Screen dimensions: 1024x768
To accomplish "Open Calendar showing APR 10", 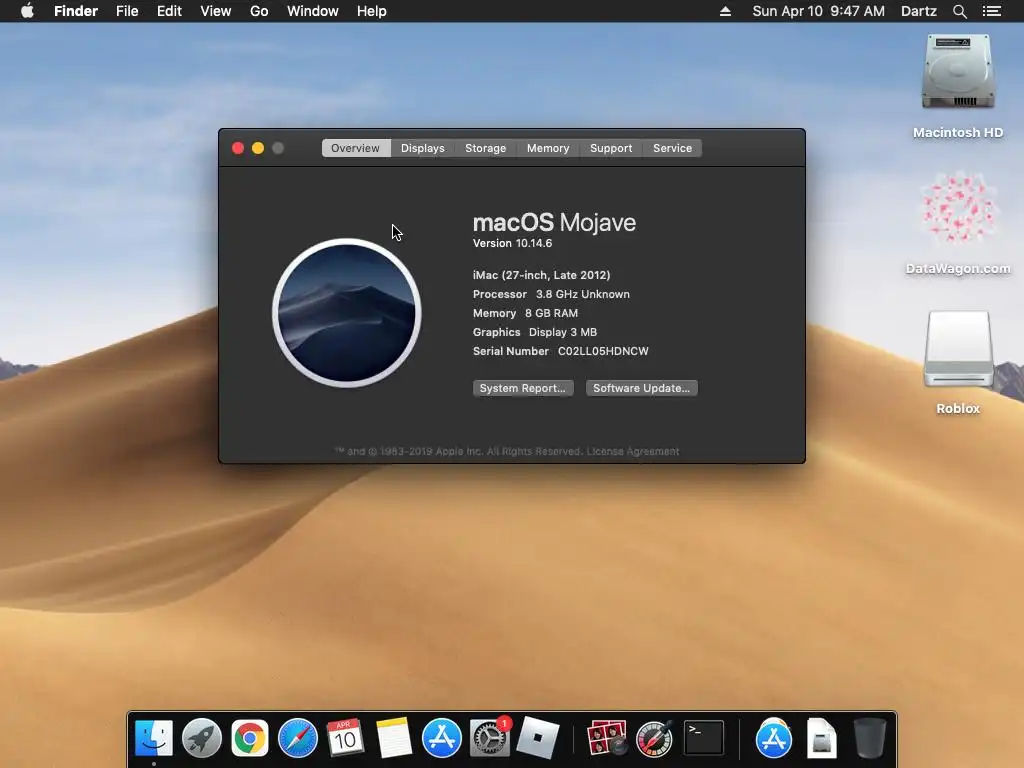I will (x=345, y=738).
